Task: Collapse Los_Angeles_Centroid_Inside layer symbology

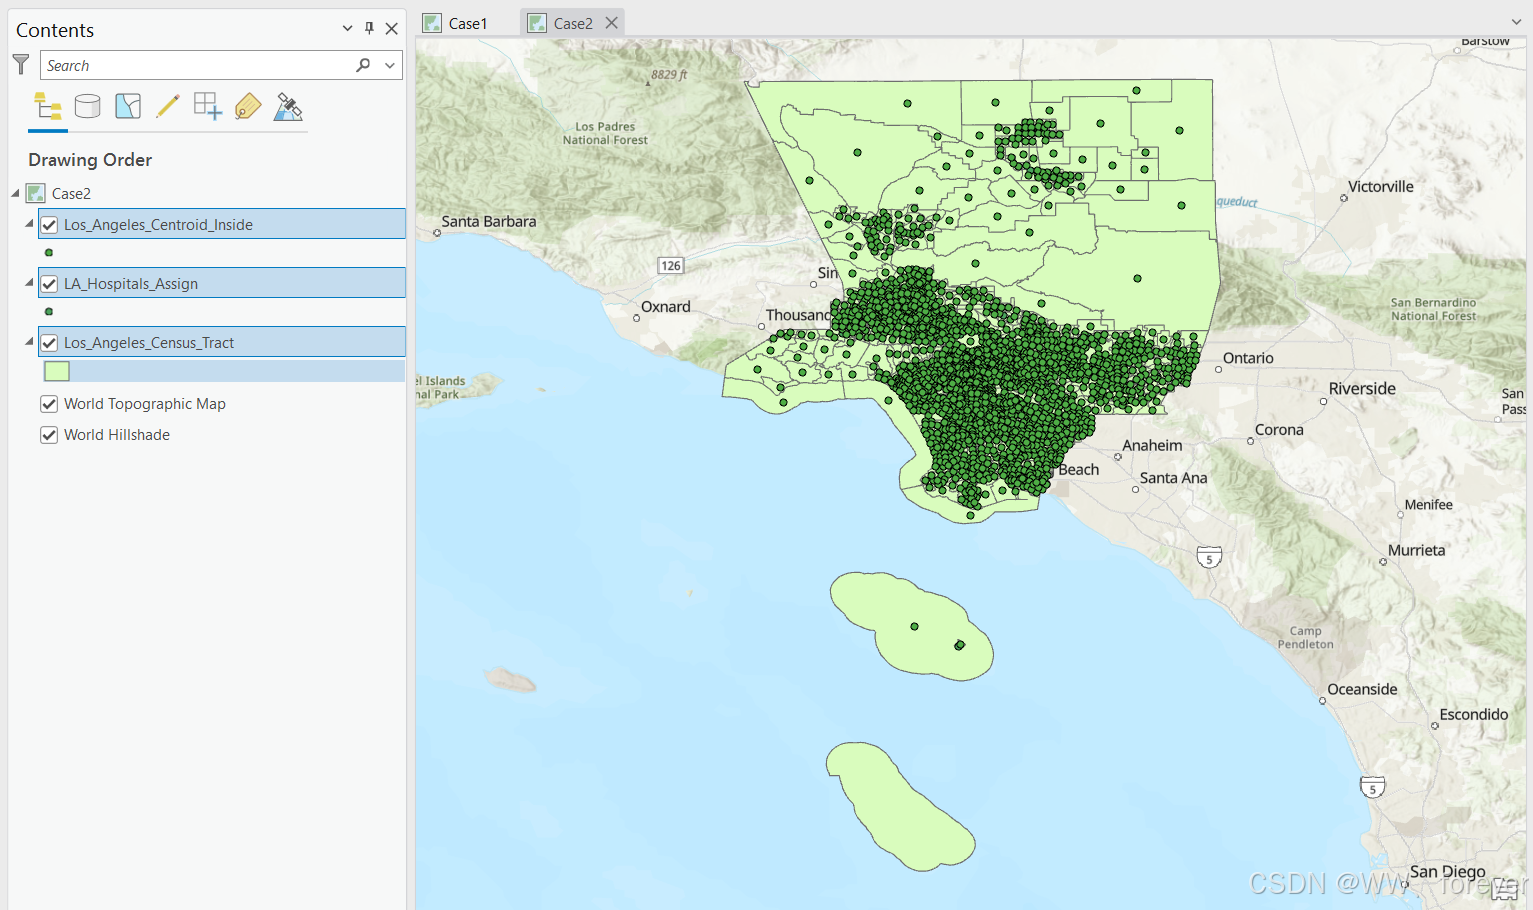Action: click(29, 224)
